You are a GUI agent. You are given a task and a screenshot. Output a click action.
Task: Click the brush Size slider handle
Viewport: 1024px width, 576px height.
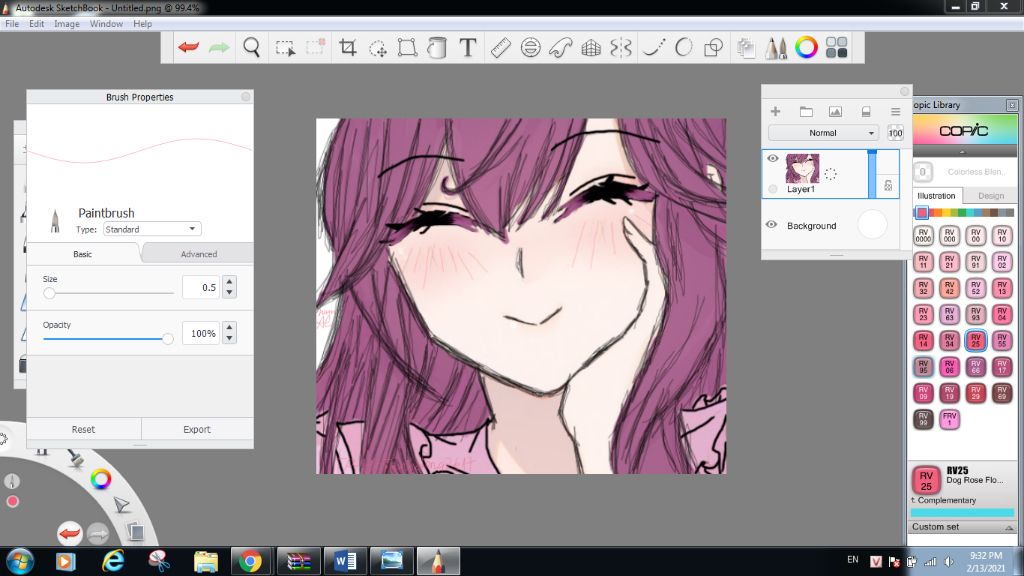pyautogui.click(x=49, y=293)
